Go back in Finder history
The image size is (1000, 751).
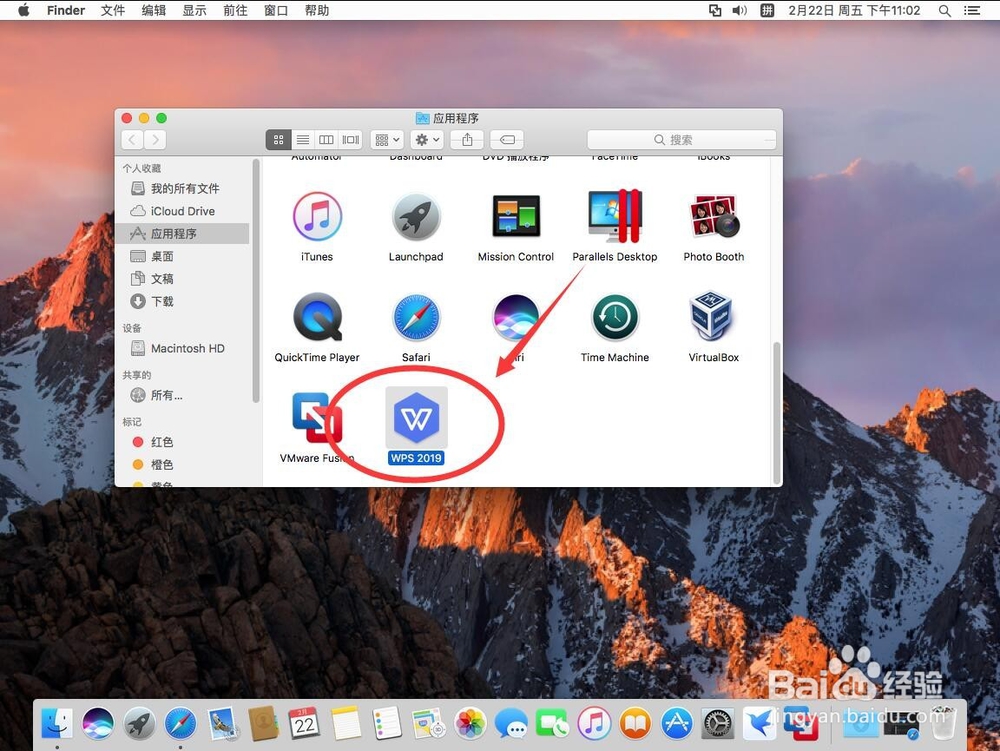click(132, 140)
